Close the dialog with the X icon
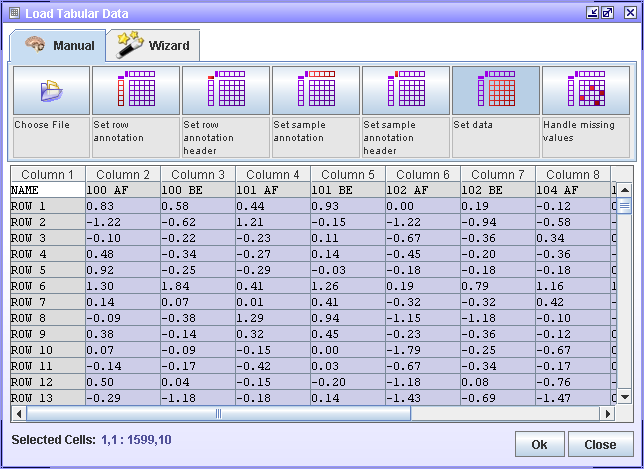This screenshot has height=469, width=644. [x=630, y=13]
